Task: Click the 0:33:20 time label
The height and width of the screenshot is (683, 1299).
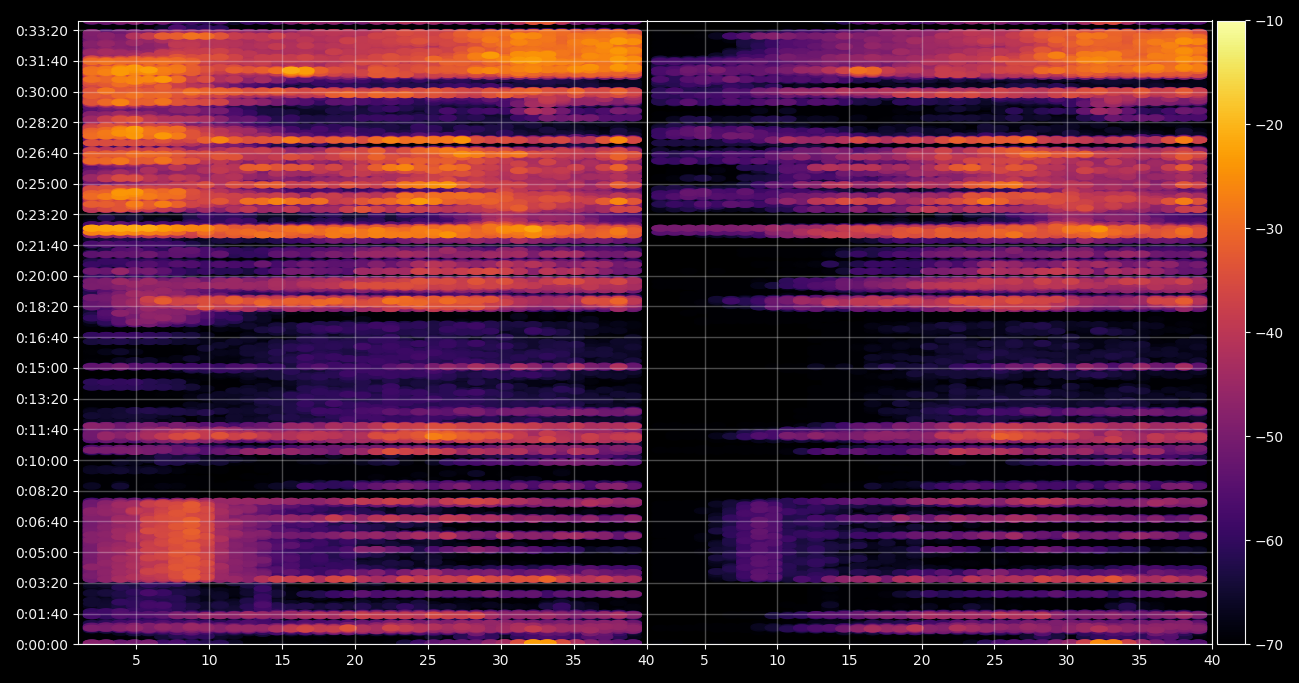Action: click(42, 31)
